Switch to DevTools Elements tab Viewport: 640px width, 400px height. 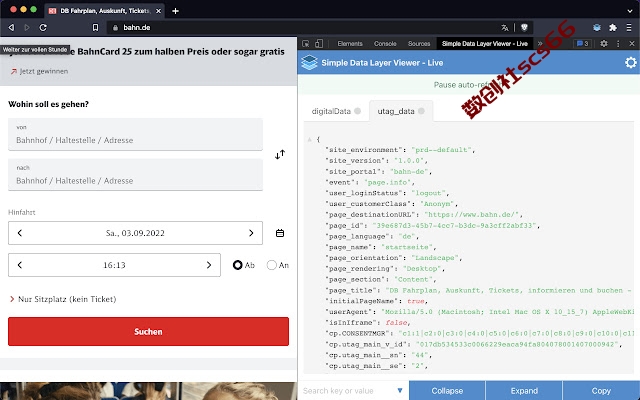[350, 44]
